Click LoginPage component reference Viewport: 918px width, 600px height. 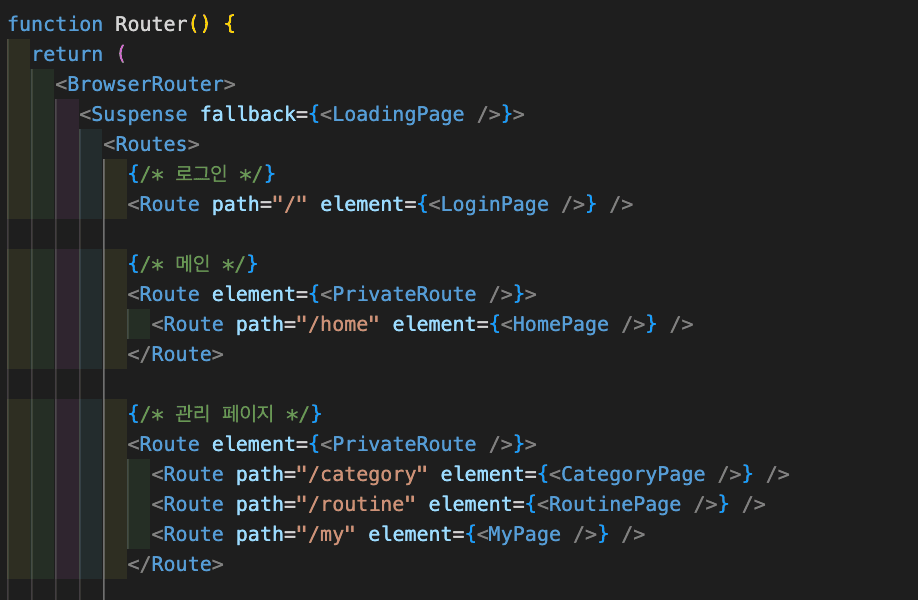[x=495, y=204]
